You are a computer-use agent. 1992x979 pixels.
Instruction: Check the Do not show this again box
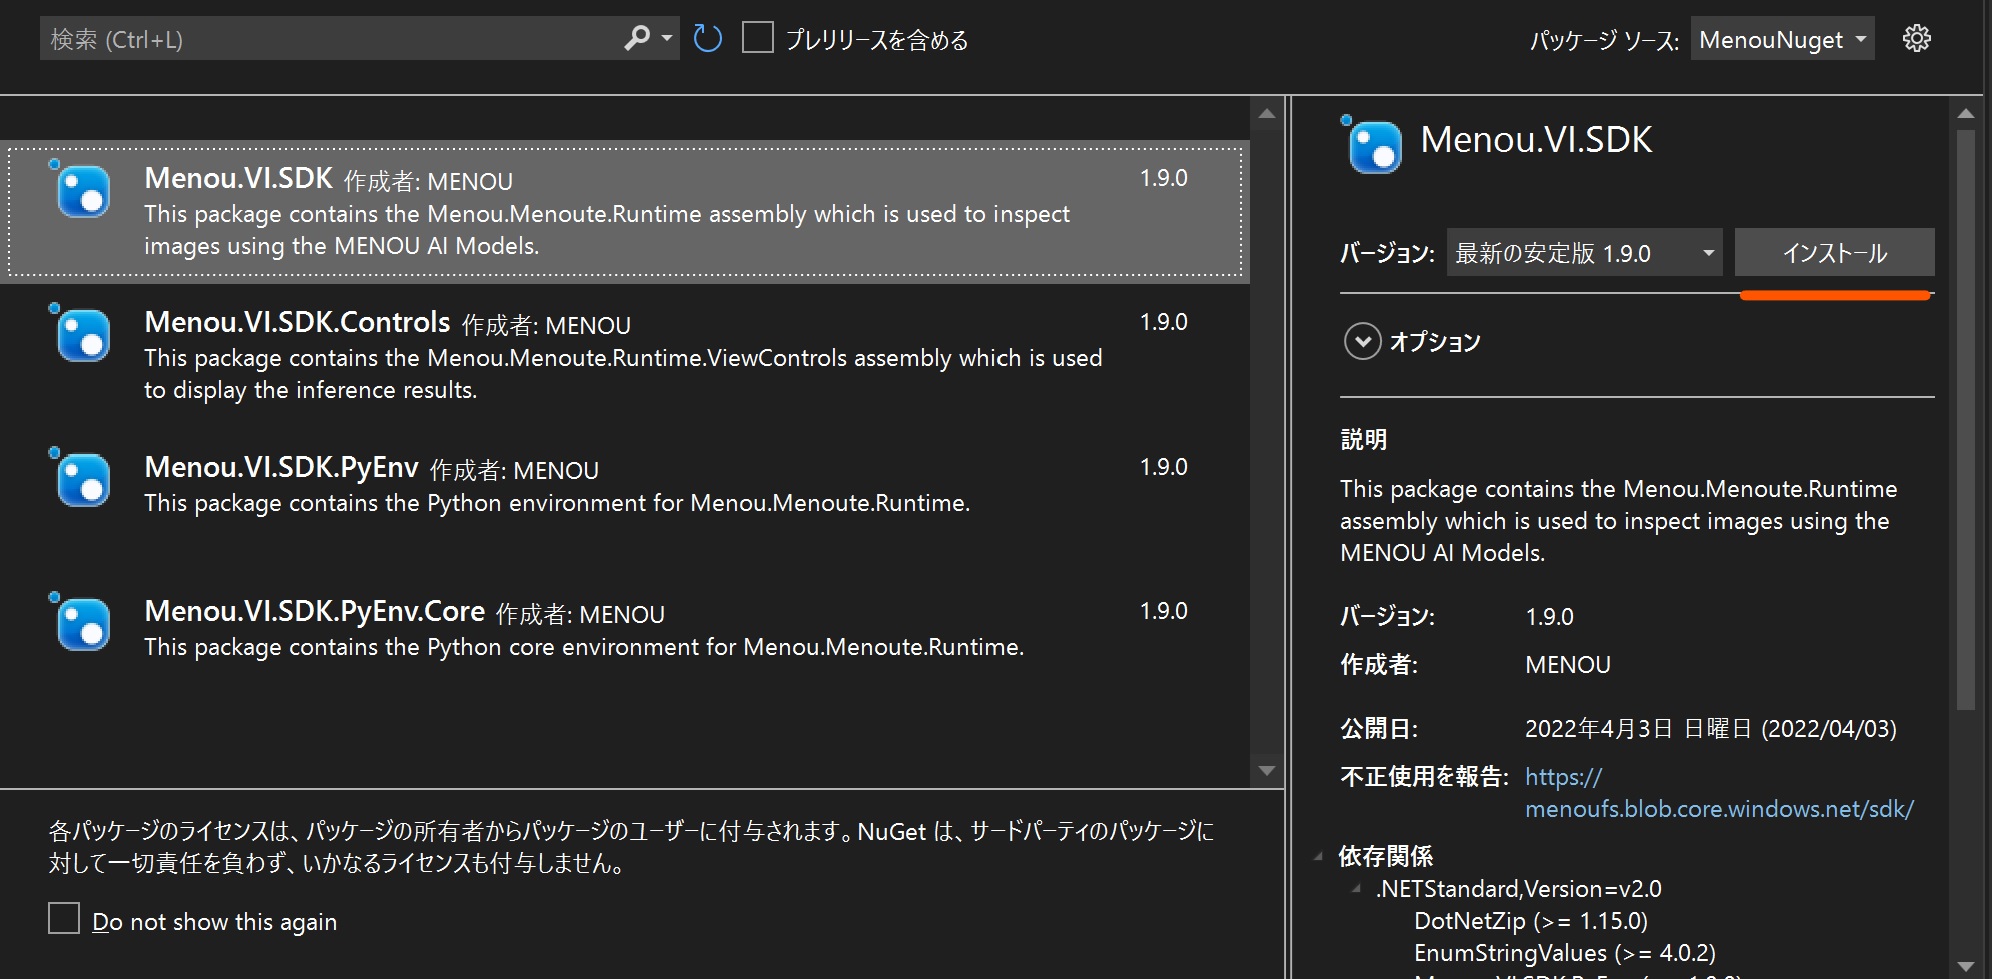64,918
